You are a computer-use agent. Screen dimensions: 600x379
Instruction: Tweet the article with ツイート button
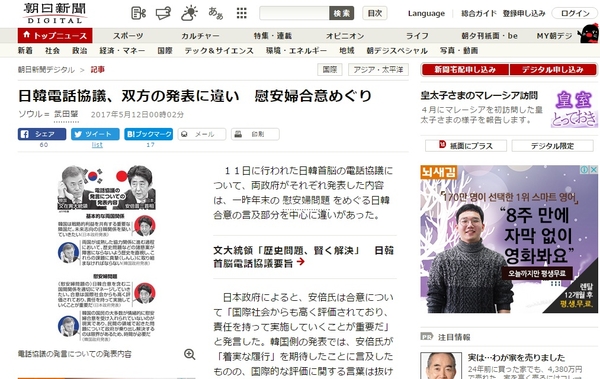point(95,134)
